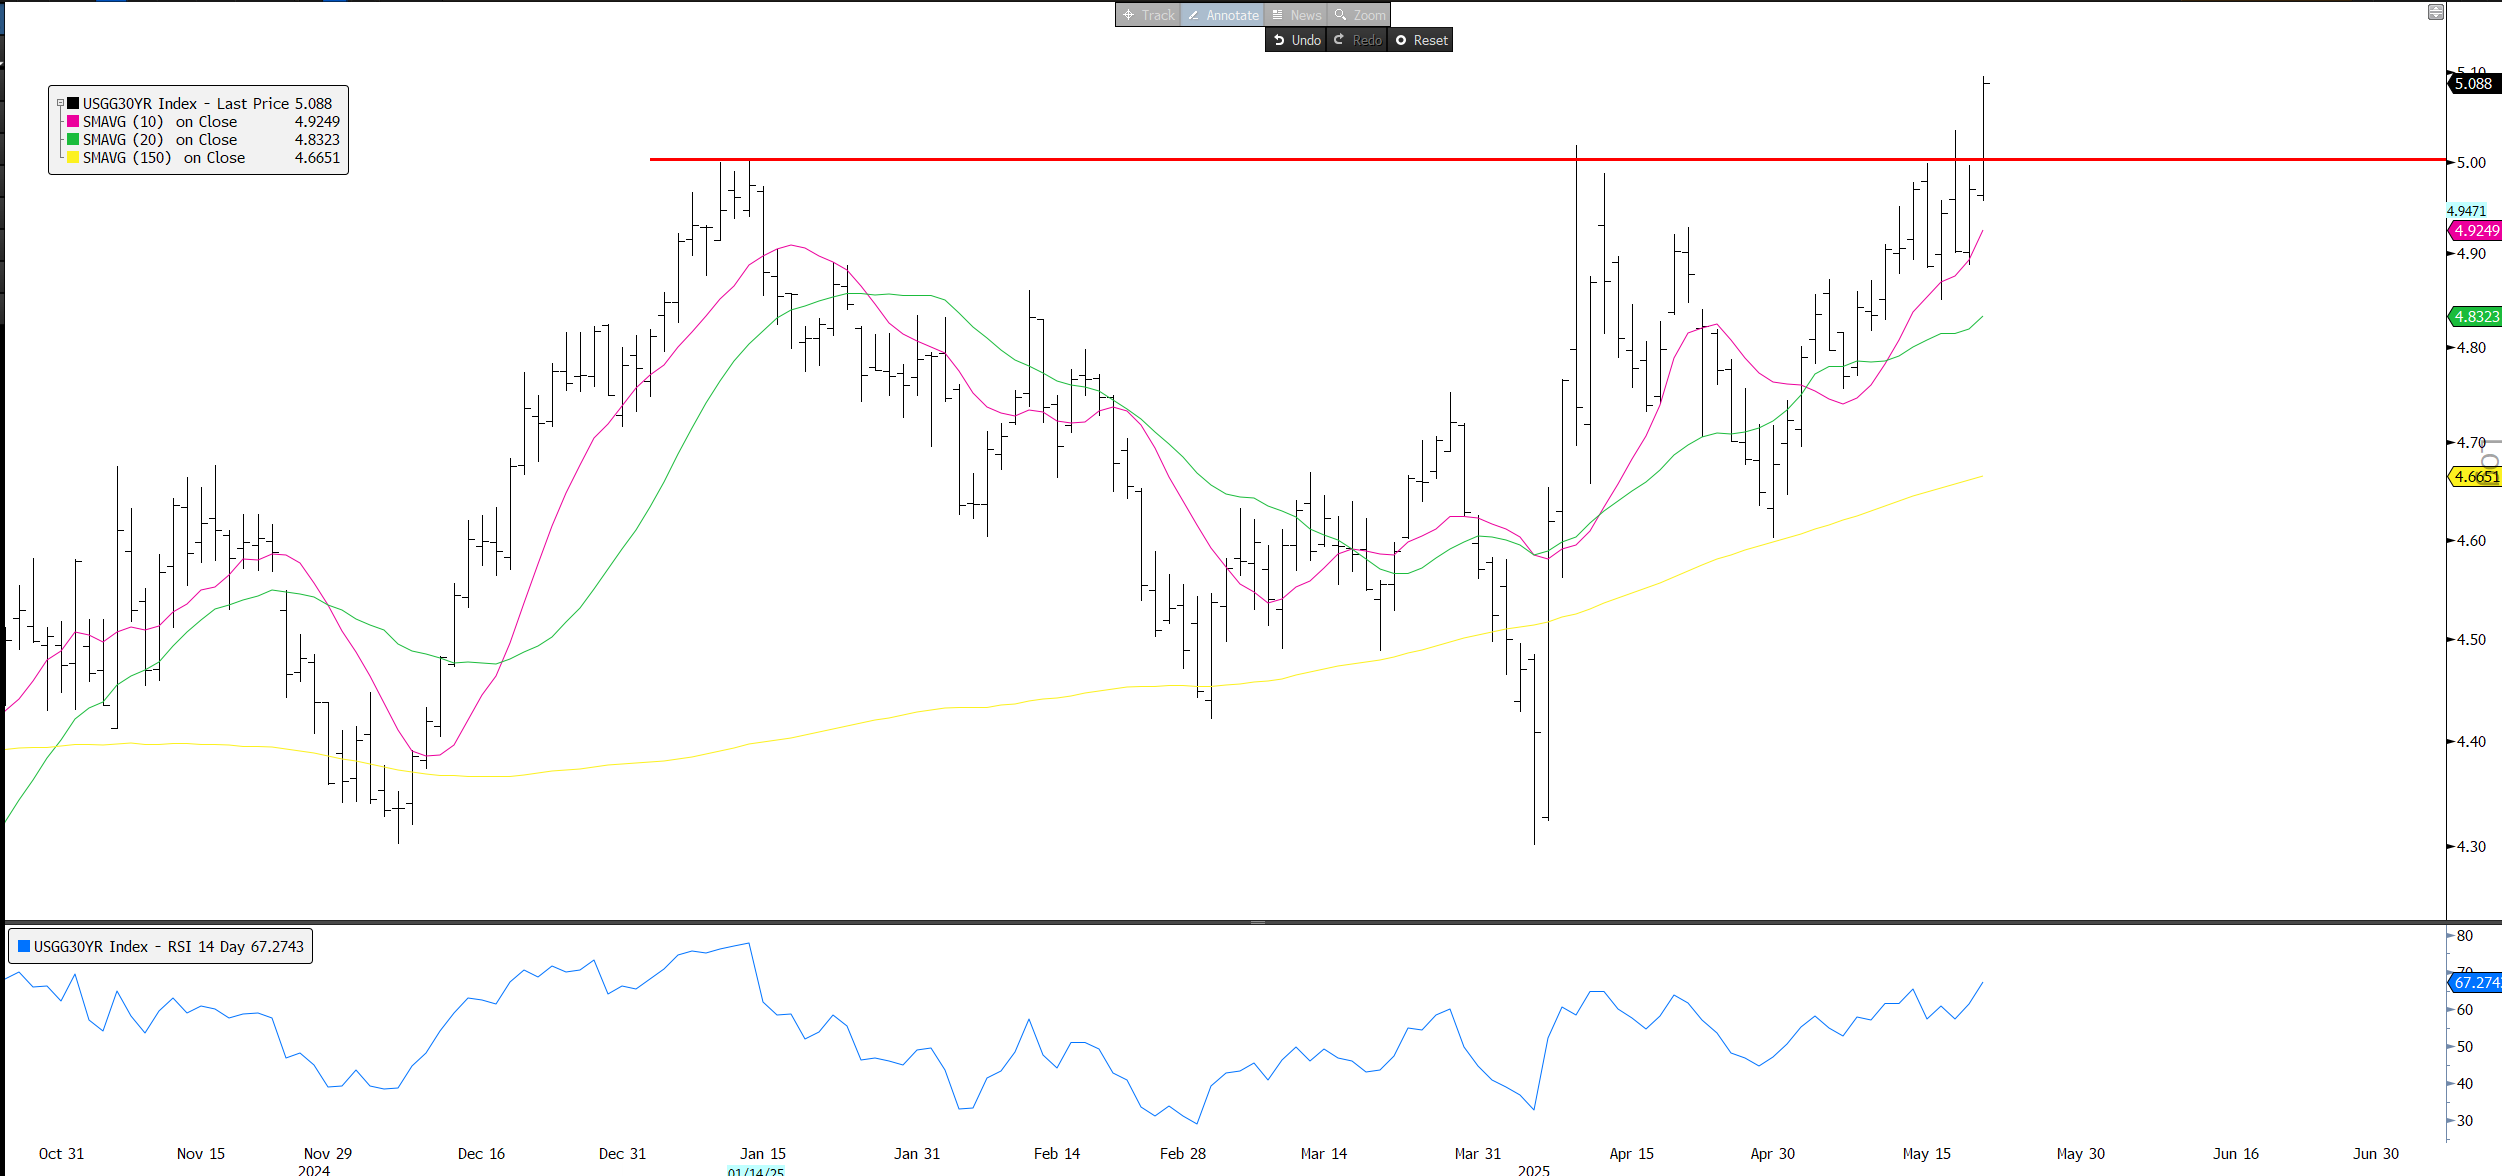Image resolution: width=2502 pixels, height=1176 pixels.
Task: Select the RSI 14 Day legend label
Action: (168, 946)
